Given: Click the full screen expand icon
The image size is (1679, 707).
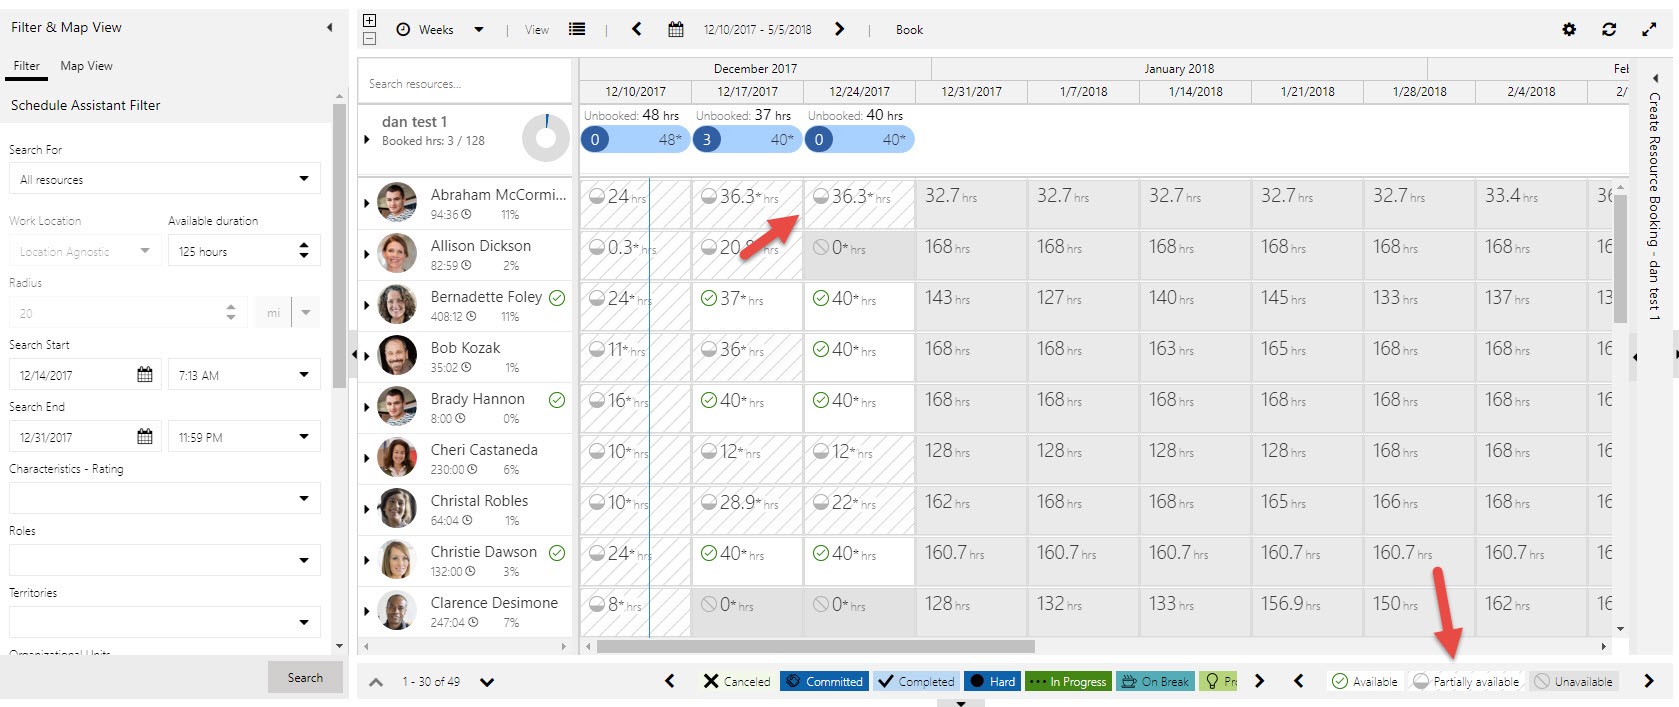Looking at the screenshot, I should [x=1649, y=30].
